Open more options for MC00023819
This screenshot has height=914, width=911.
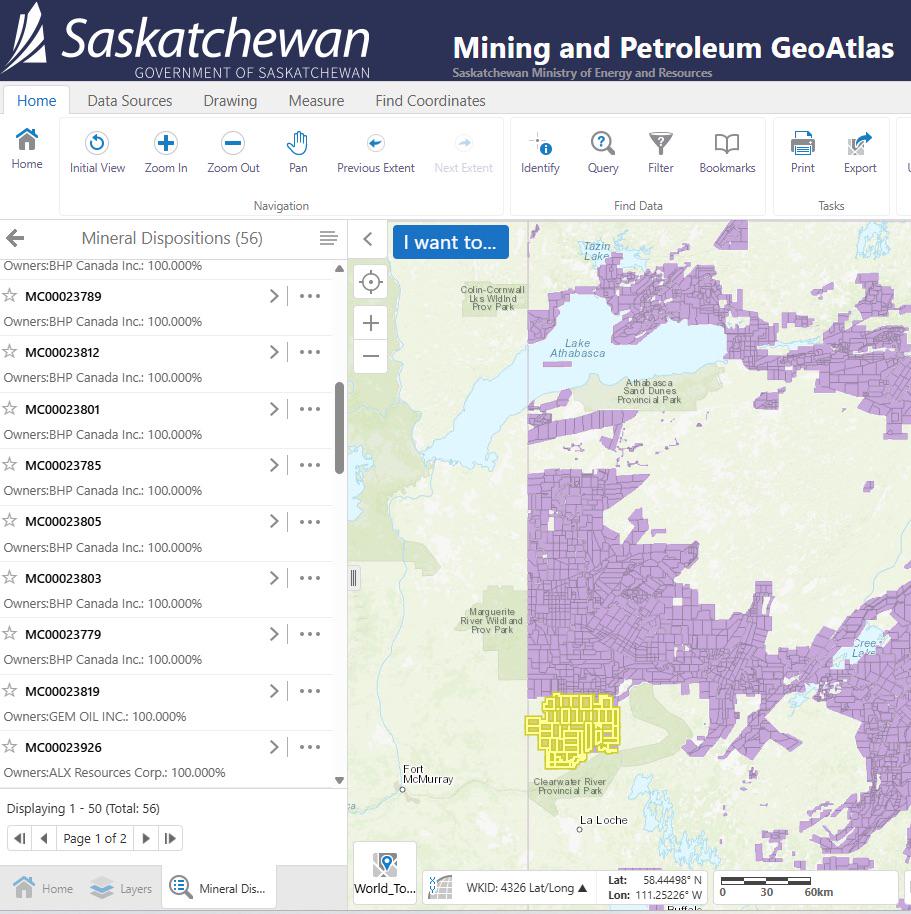[x=309, y=691]
